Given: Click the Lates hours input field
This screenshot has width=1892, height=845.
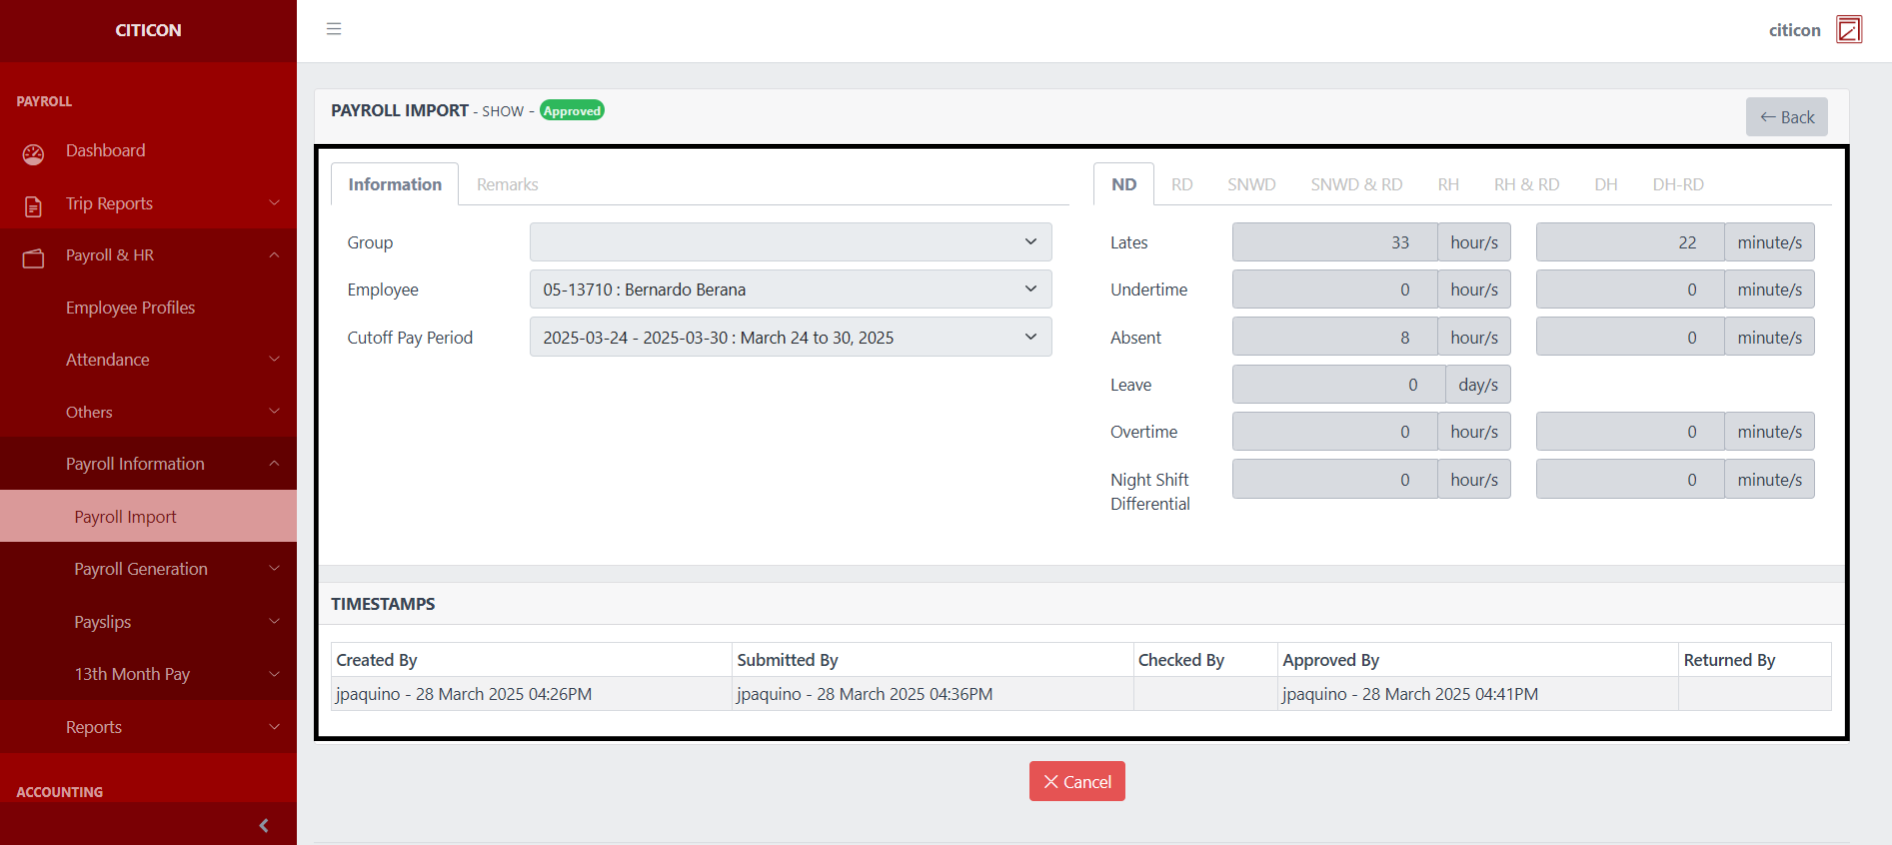Looking at the screenshot, I should (1334, 242).
